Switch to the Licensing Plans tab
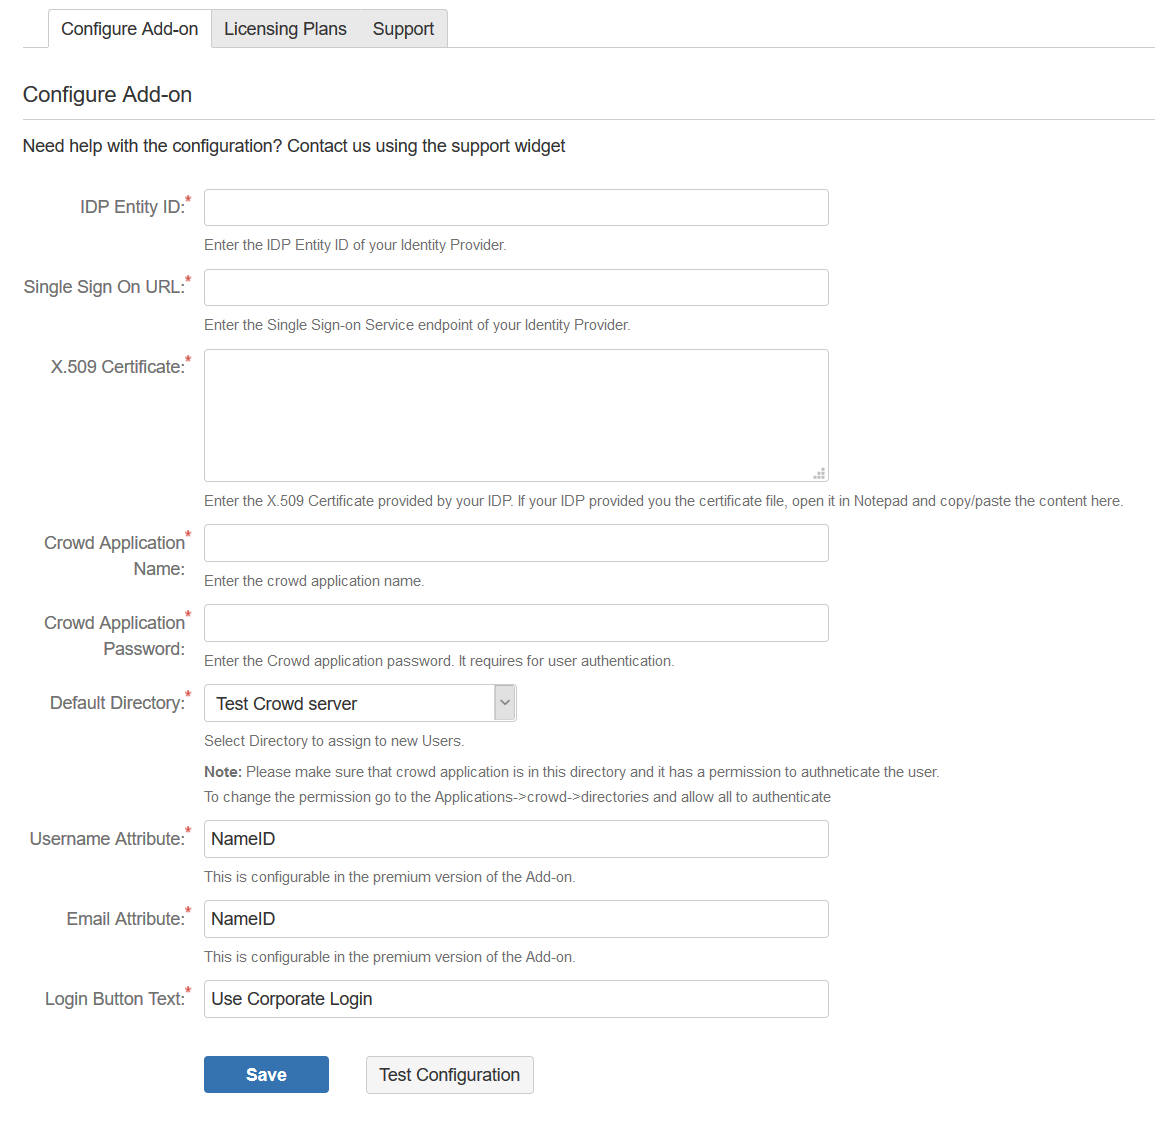 pos(285,29)
